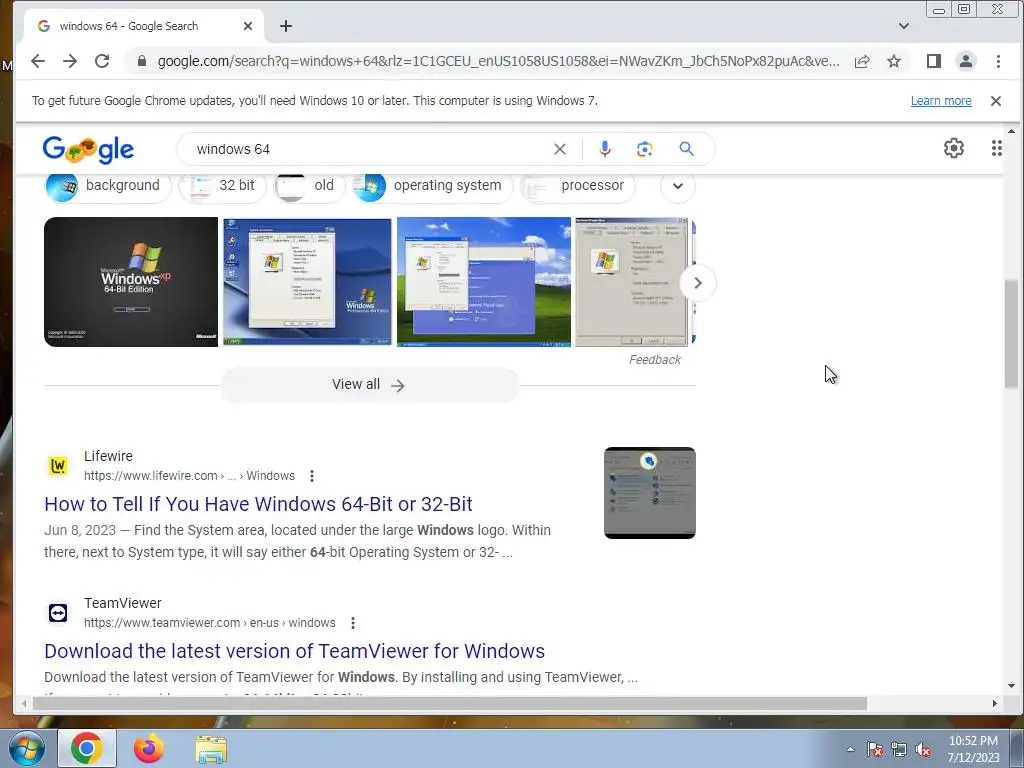Show hidden system tray icons
Image resolution: width=1024 pixels, height=768 pixels.
tap(850, 750)
